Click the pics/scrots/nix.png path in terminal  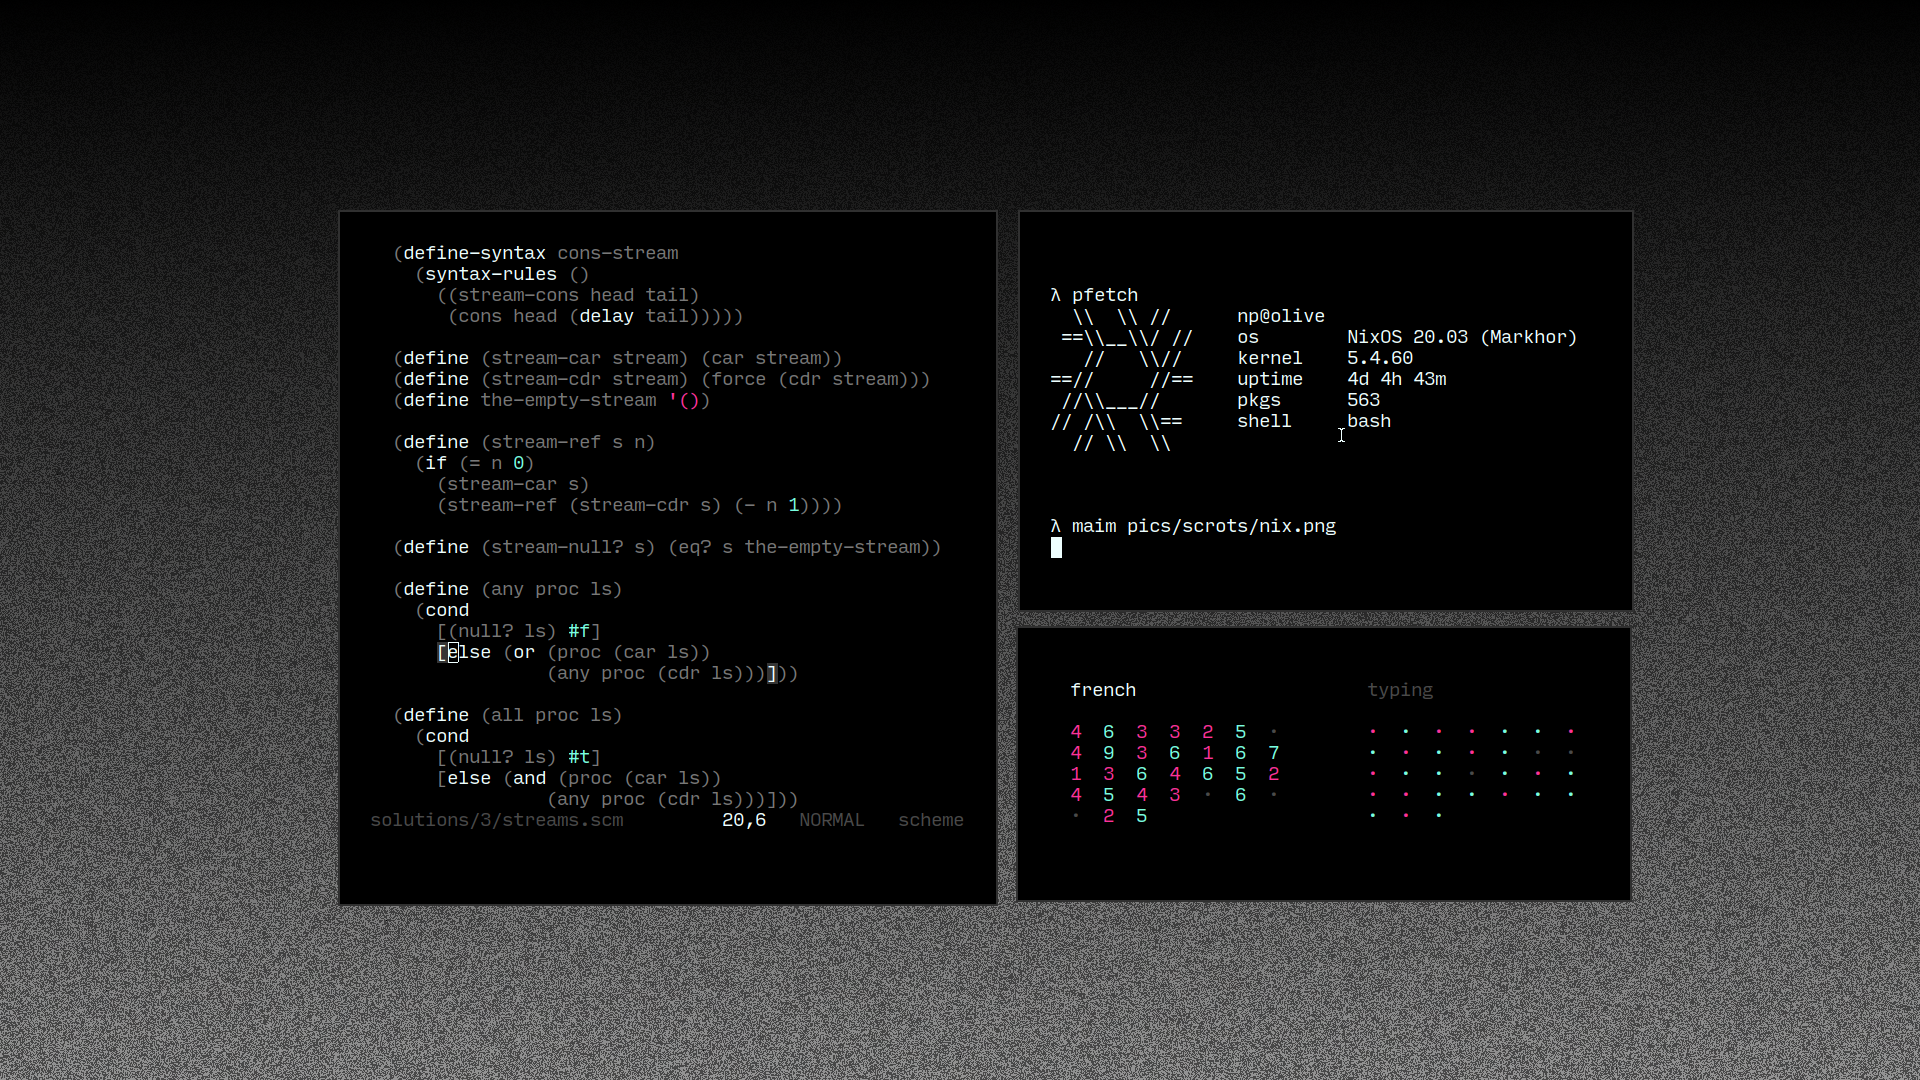click(x=1232, y=526)
